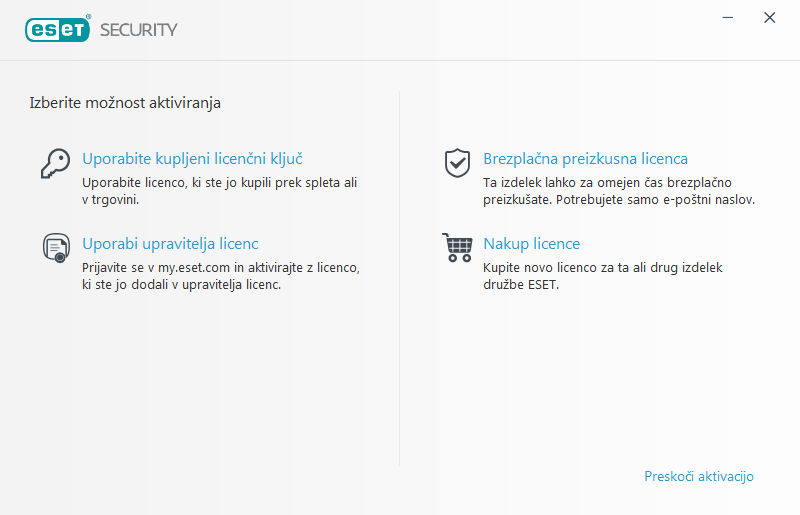Click the ESET logo in the header
800x515 pixels.
[57, 29]
